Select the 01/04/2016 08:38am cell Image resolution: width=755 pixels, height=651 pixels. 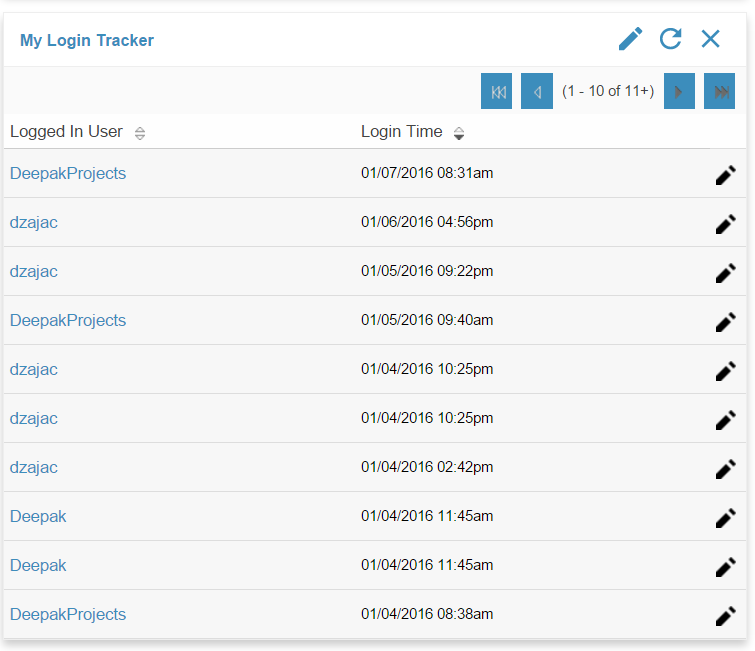(427, 614)
